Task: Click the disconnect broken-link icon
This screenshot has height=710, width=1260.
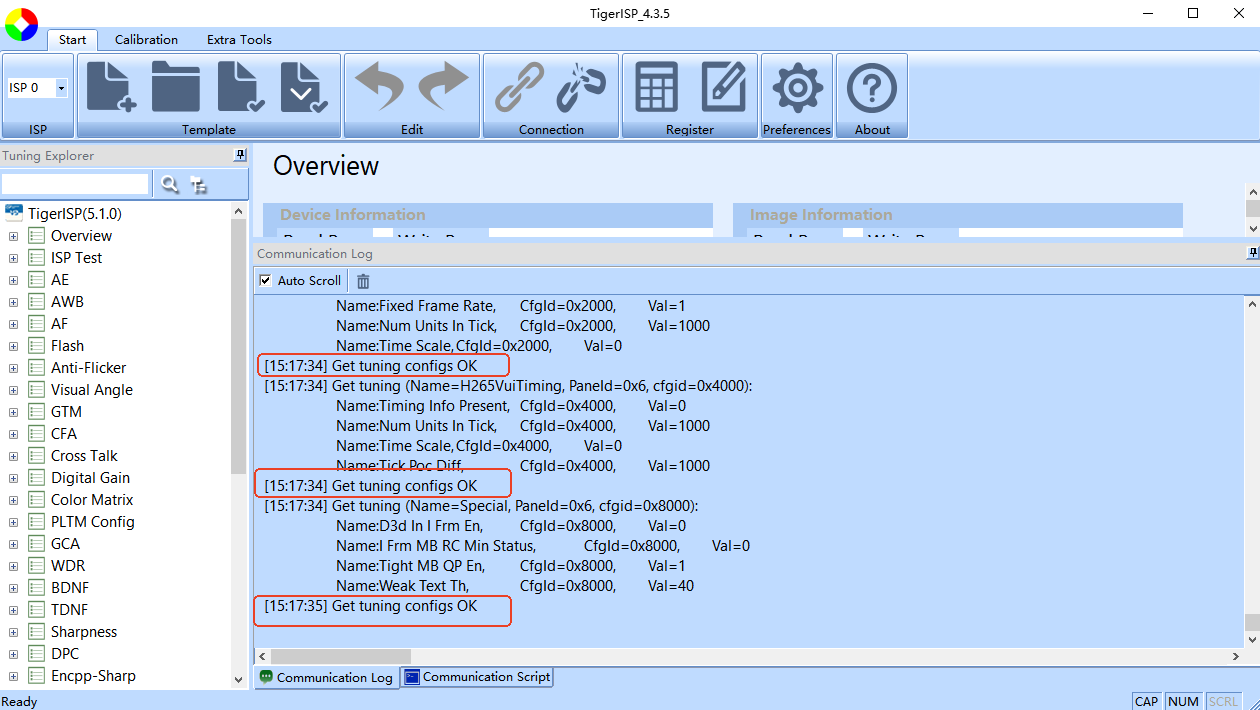Action: [x=581, y=87]
